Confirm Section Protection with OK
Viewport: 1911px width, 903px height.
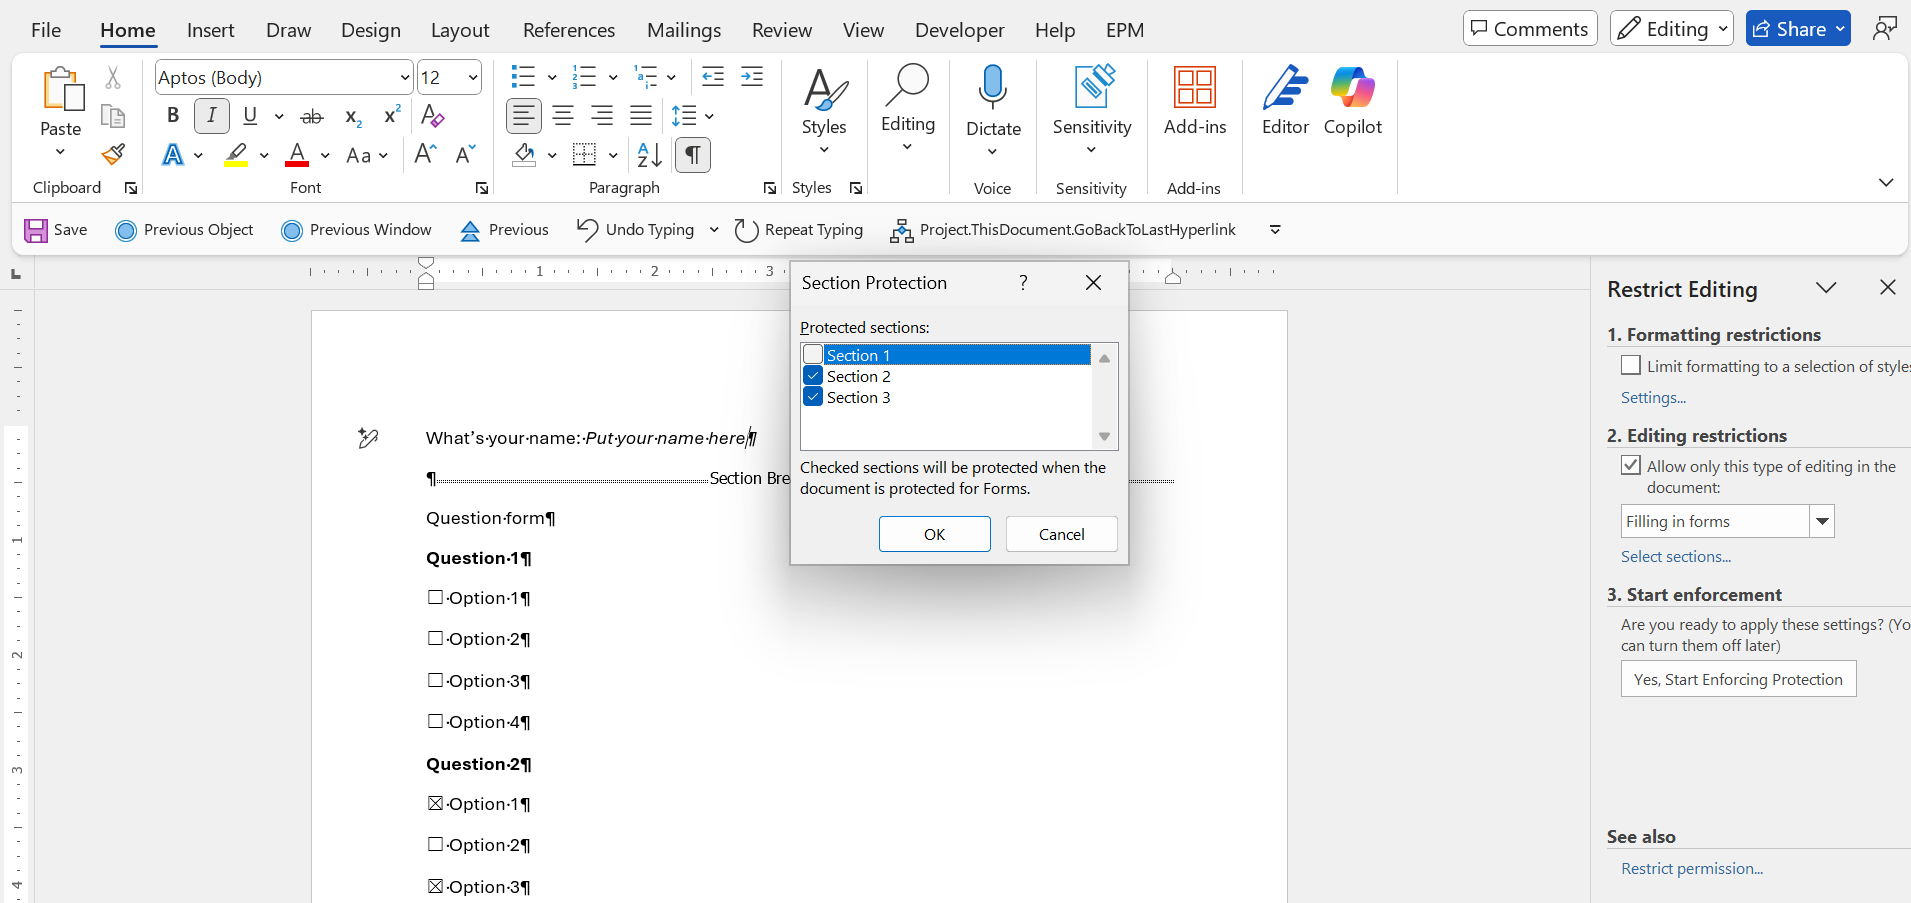click(x=935, y=534)
